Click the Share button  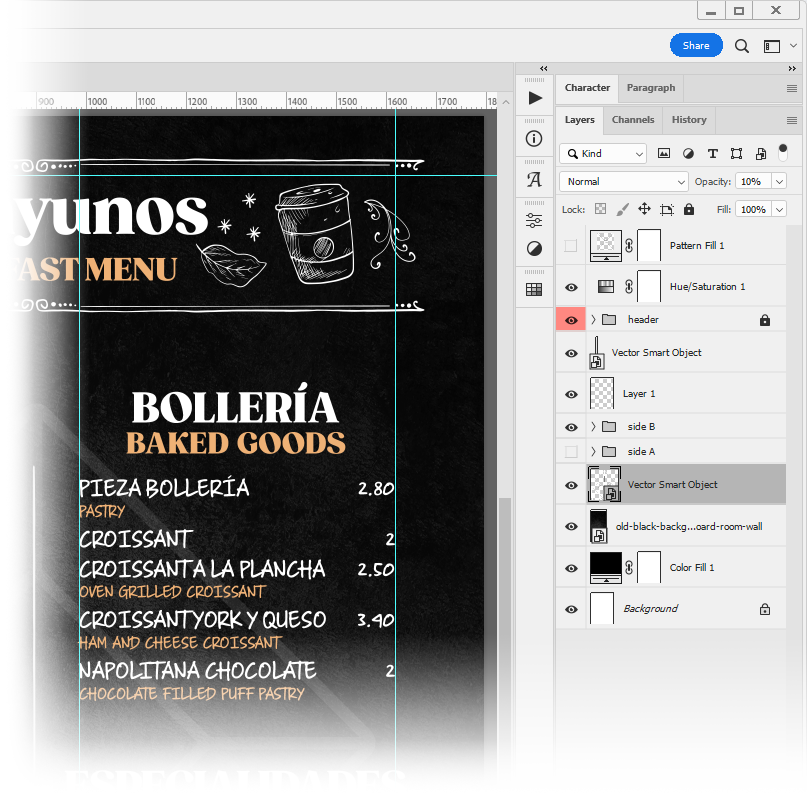click(696, 45)
